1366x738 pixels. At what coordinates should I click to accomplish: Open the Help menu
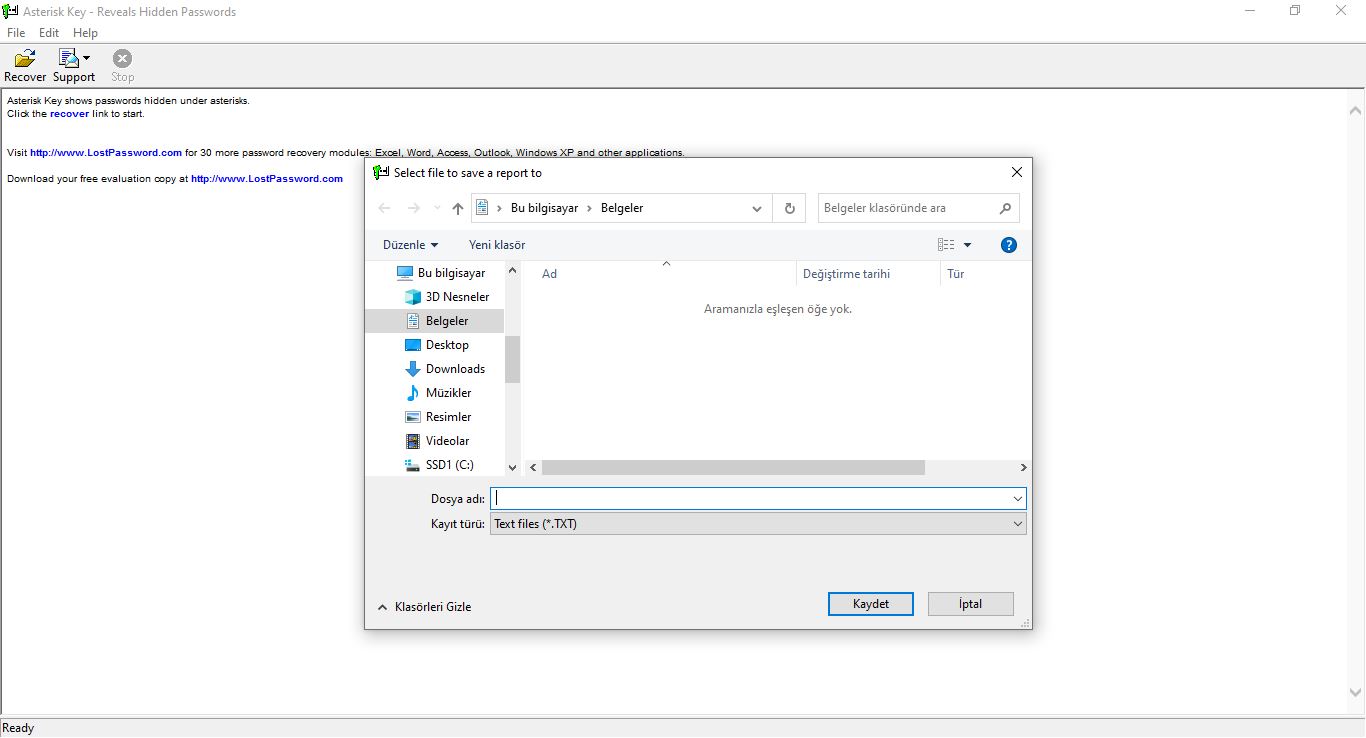(85, 33)
